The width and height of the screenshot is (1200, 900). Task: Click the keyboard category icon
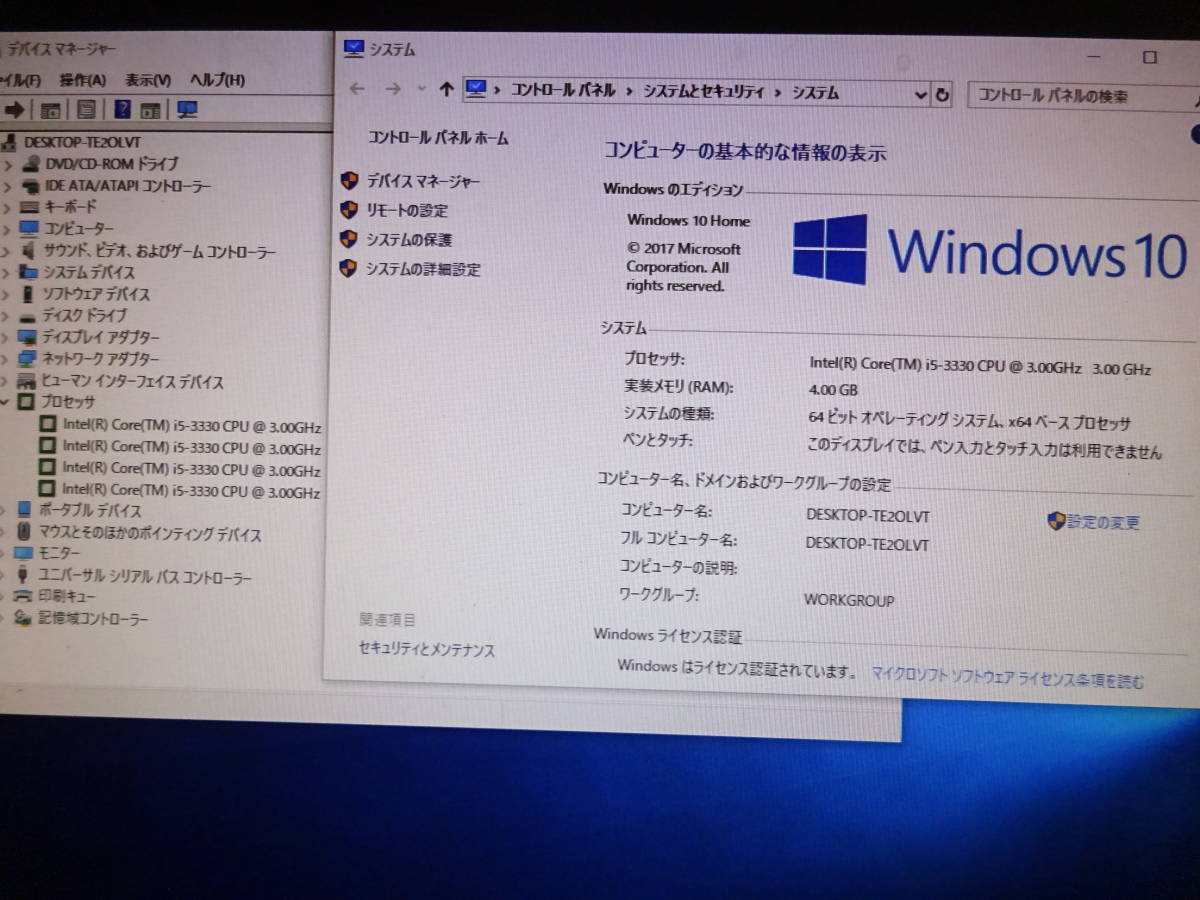(29, 207)
